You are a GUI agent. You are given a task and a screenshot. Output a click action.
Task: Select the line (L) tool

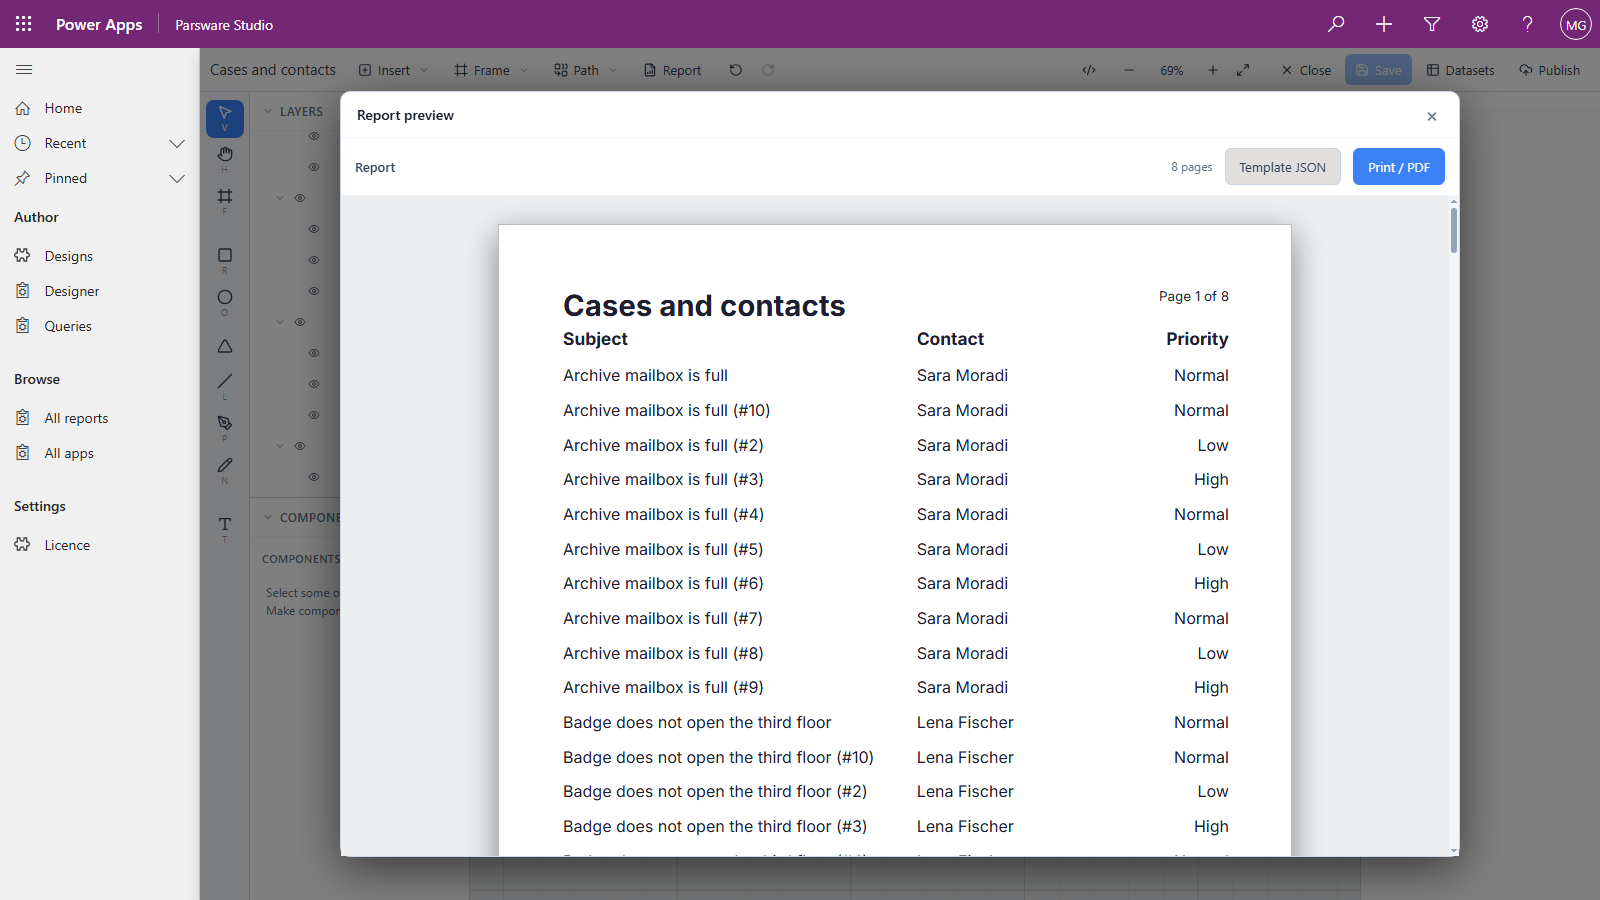[225, 385]
